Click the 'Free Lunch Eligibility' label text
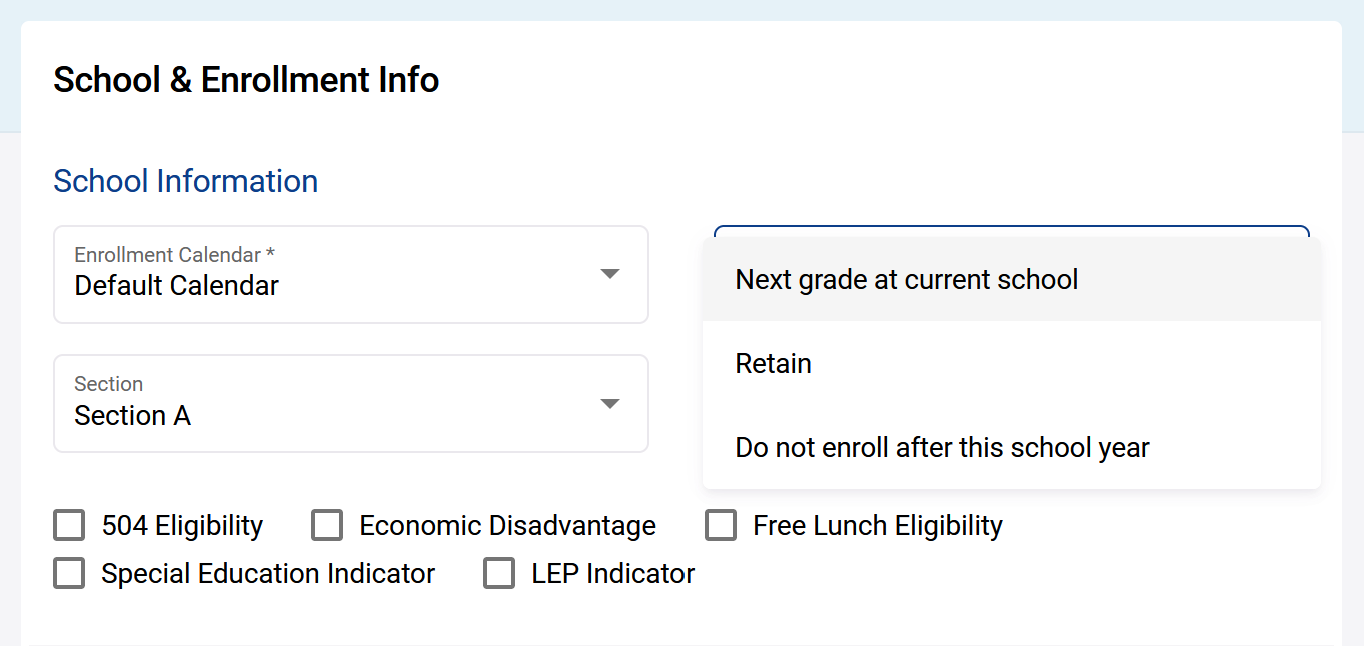 pos(877,526)
